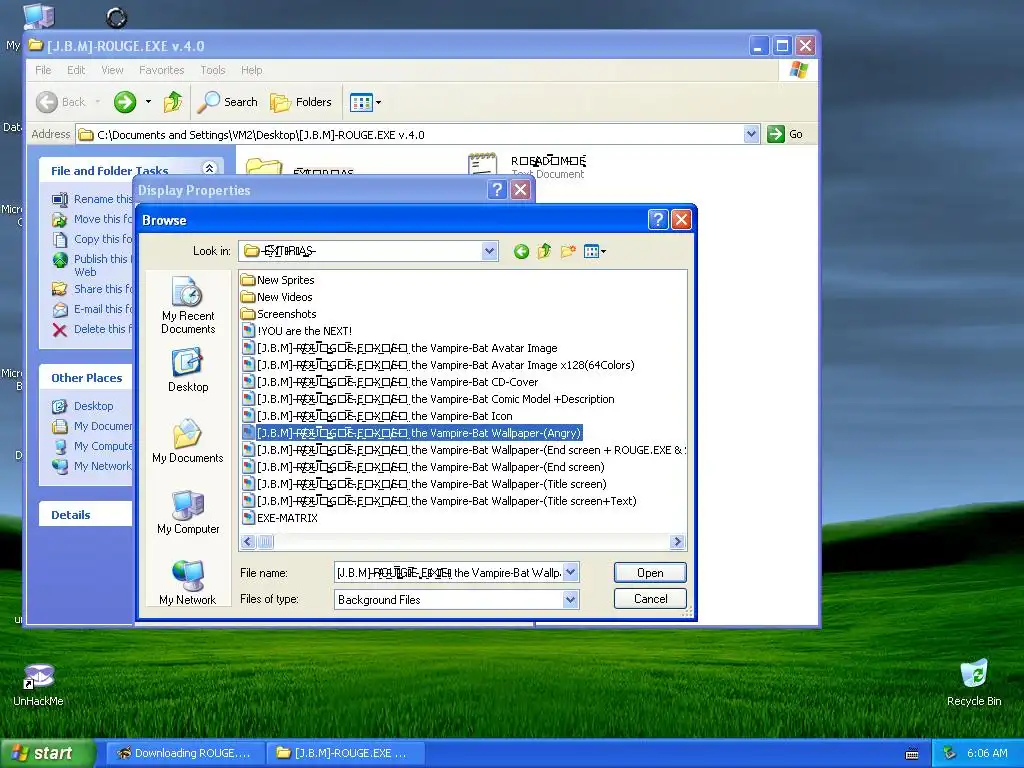Select the Vampire-Bat CD-Cover file
Viewport: 1024px width, 768px height.
click(x=390, y=381)
